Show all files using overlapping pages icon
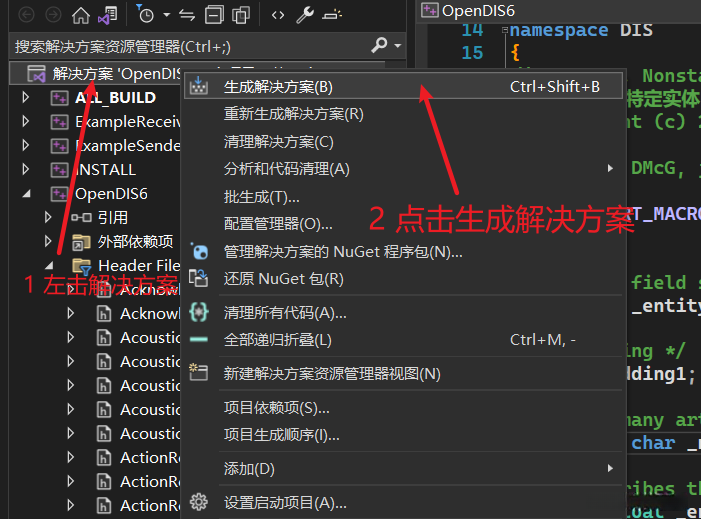This screenshot has width=701, height=519. point(241,15)
